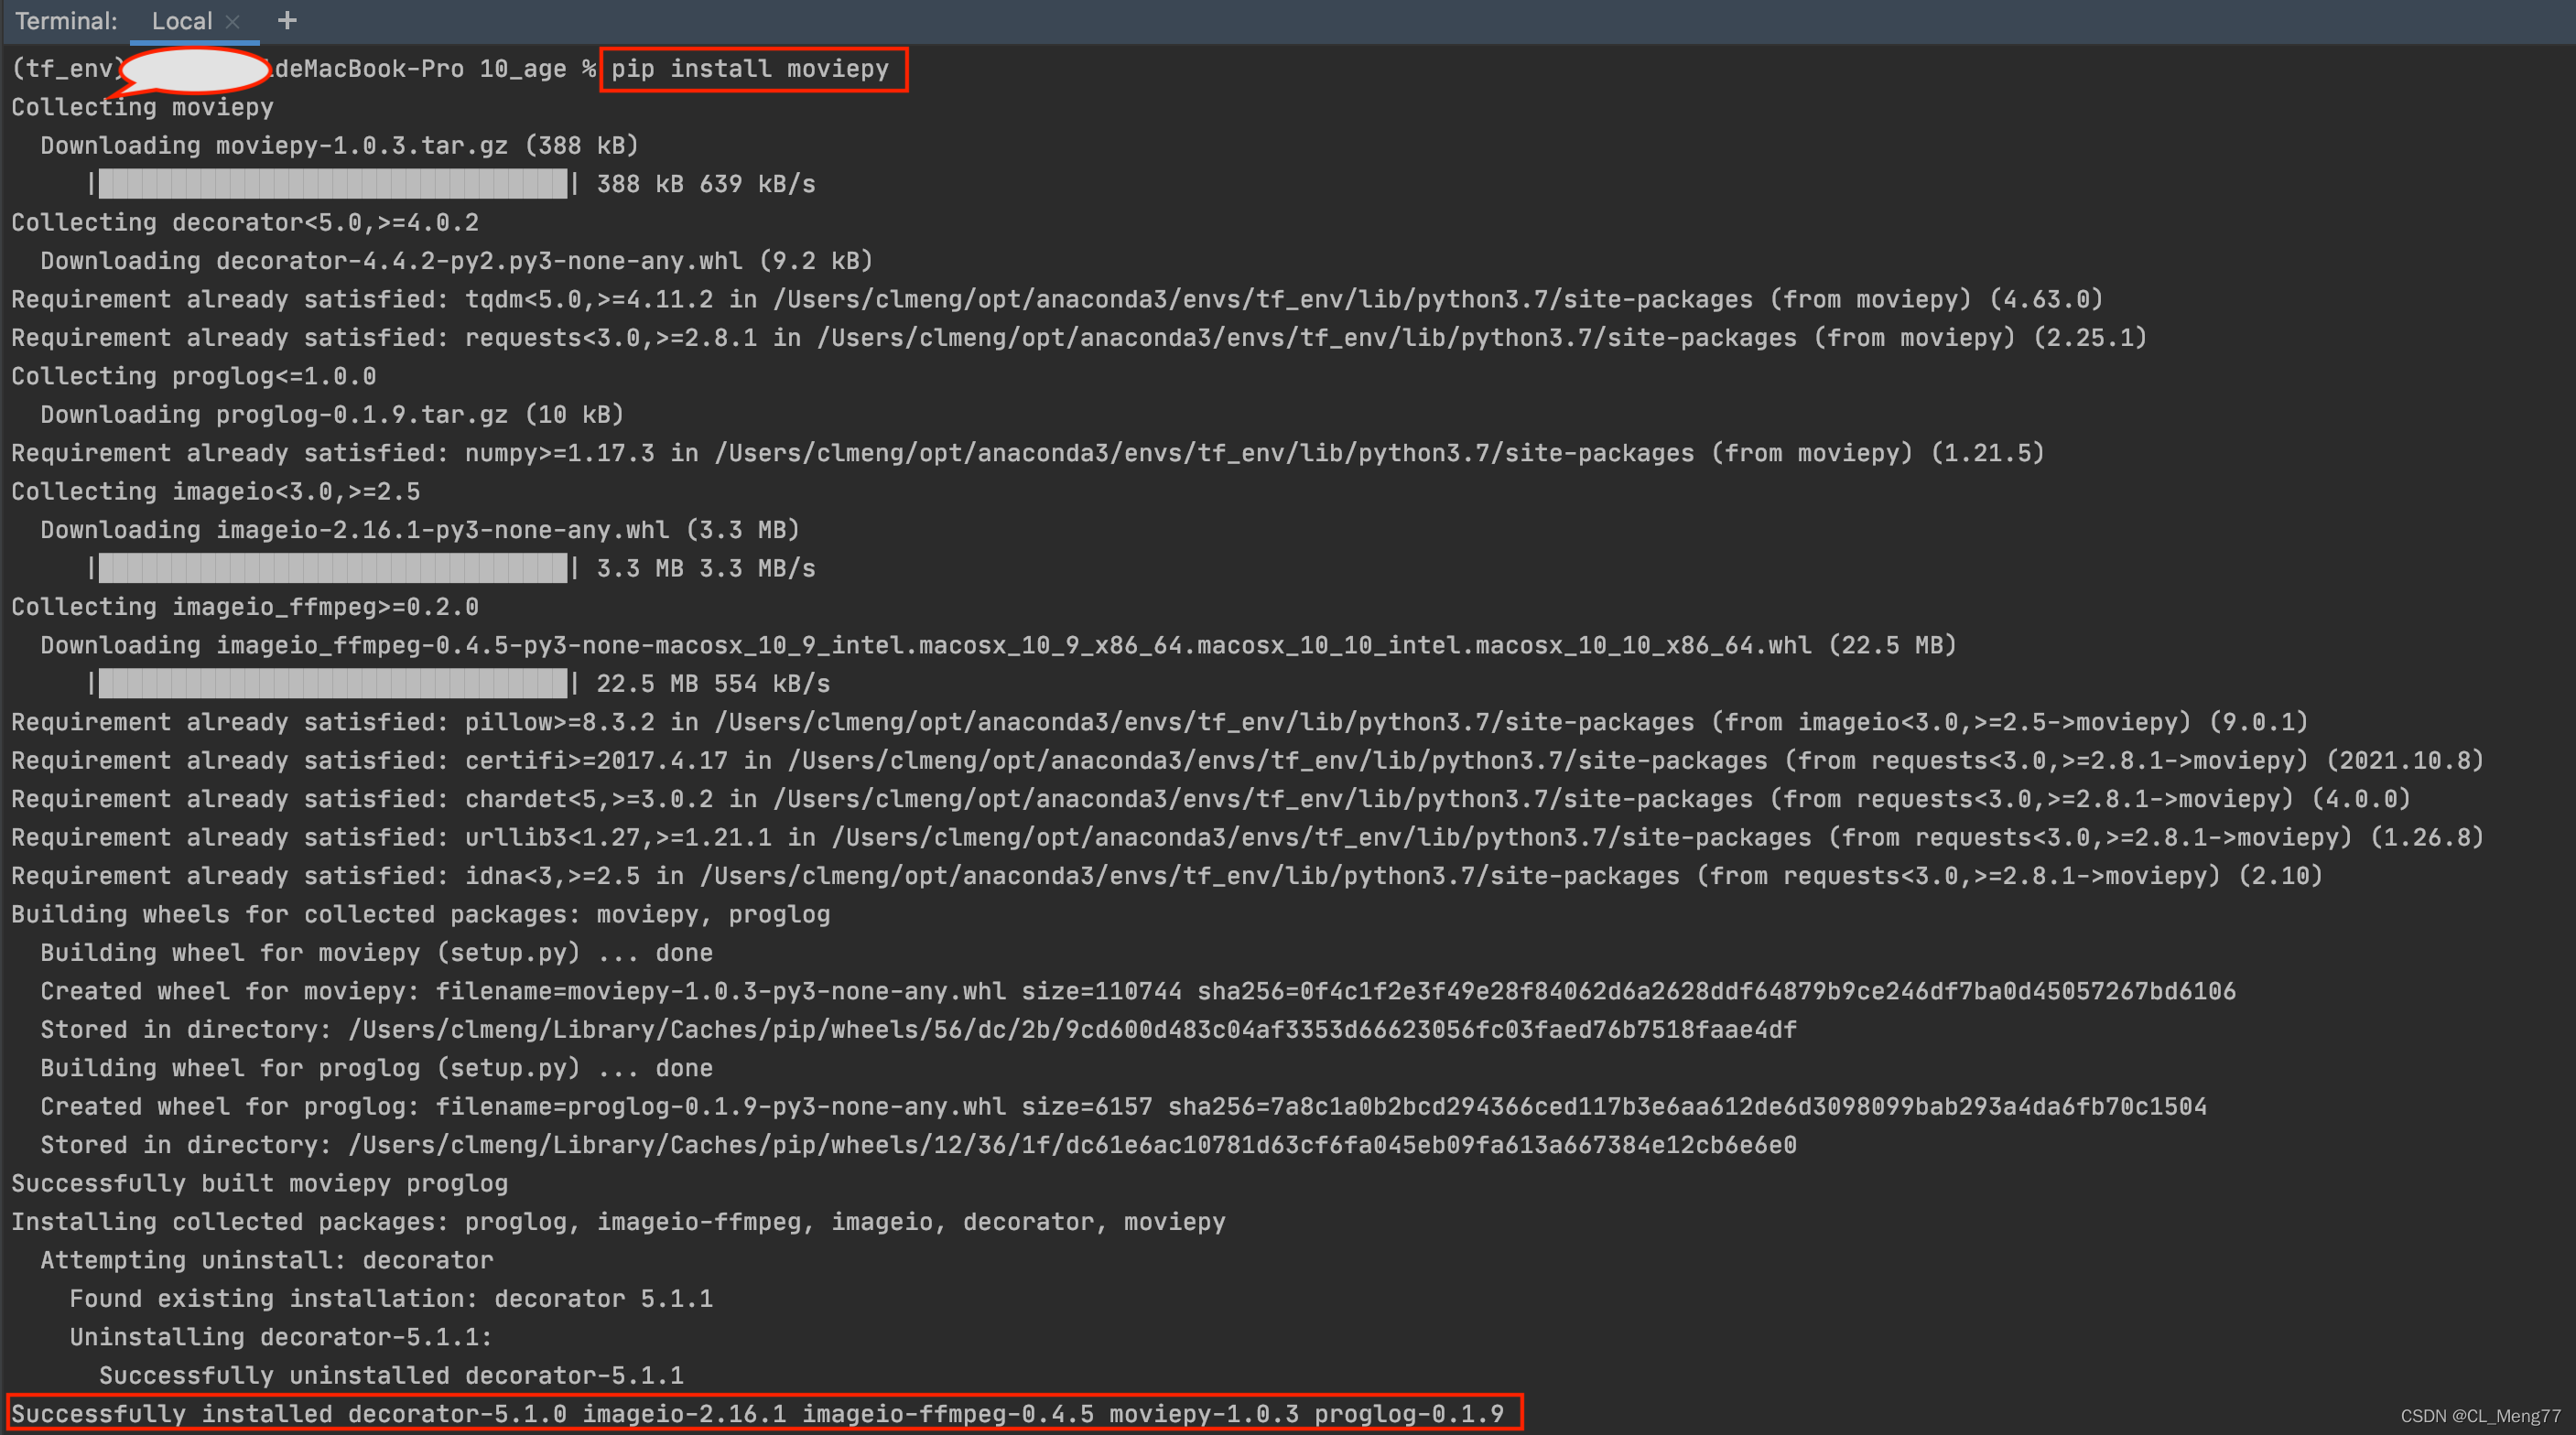This screenshot has width=2576, height=1435.
Task: Click the 'Attempting uninstall: decorator' line
Action: point(266,1260)
